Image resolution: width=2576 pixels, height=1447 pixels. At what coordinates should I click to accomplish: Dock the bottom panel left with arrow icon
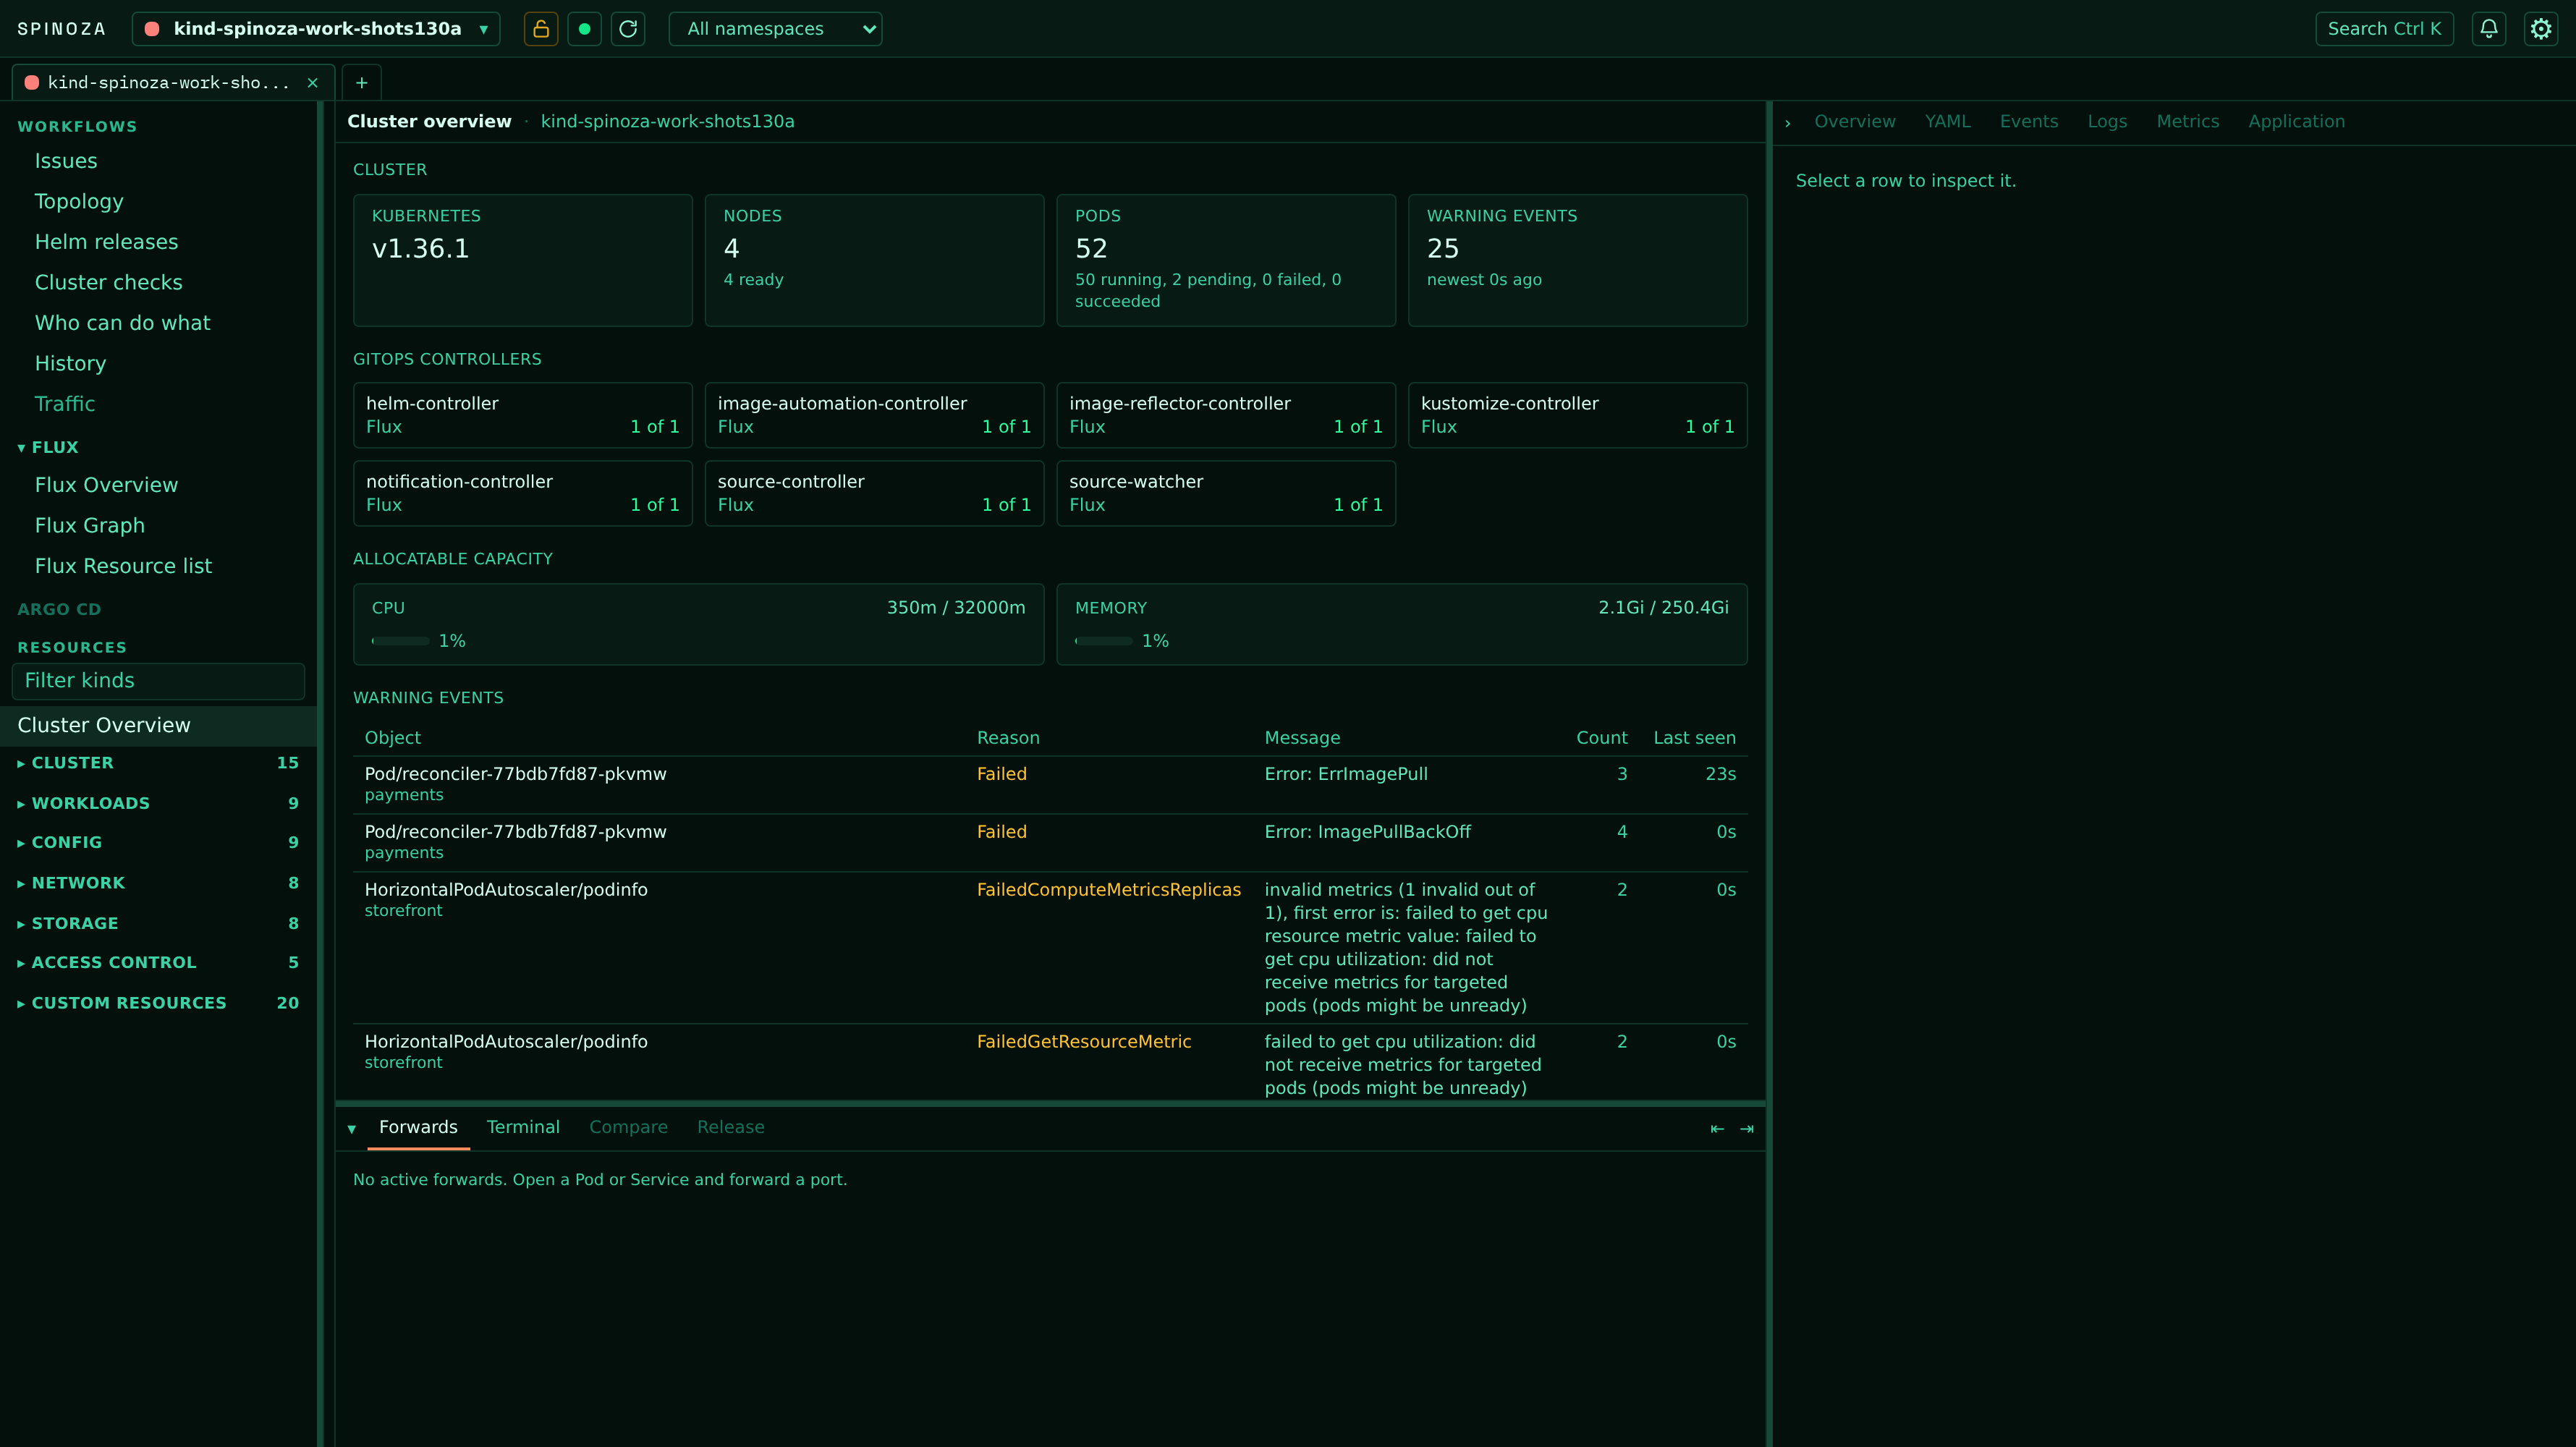pos(1717,1128)
